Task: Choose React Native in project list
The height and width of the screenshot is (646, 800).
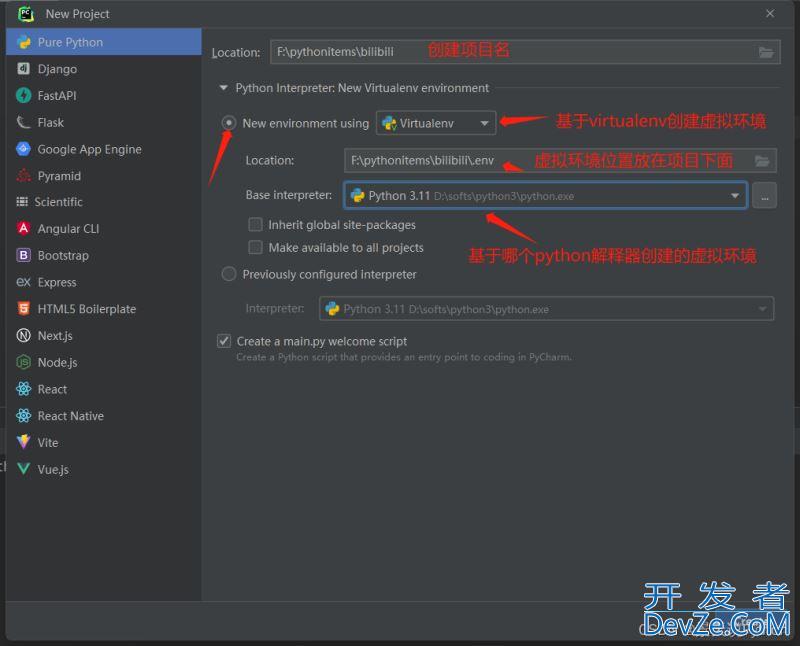Action: click(x=104, y=415)
